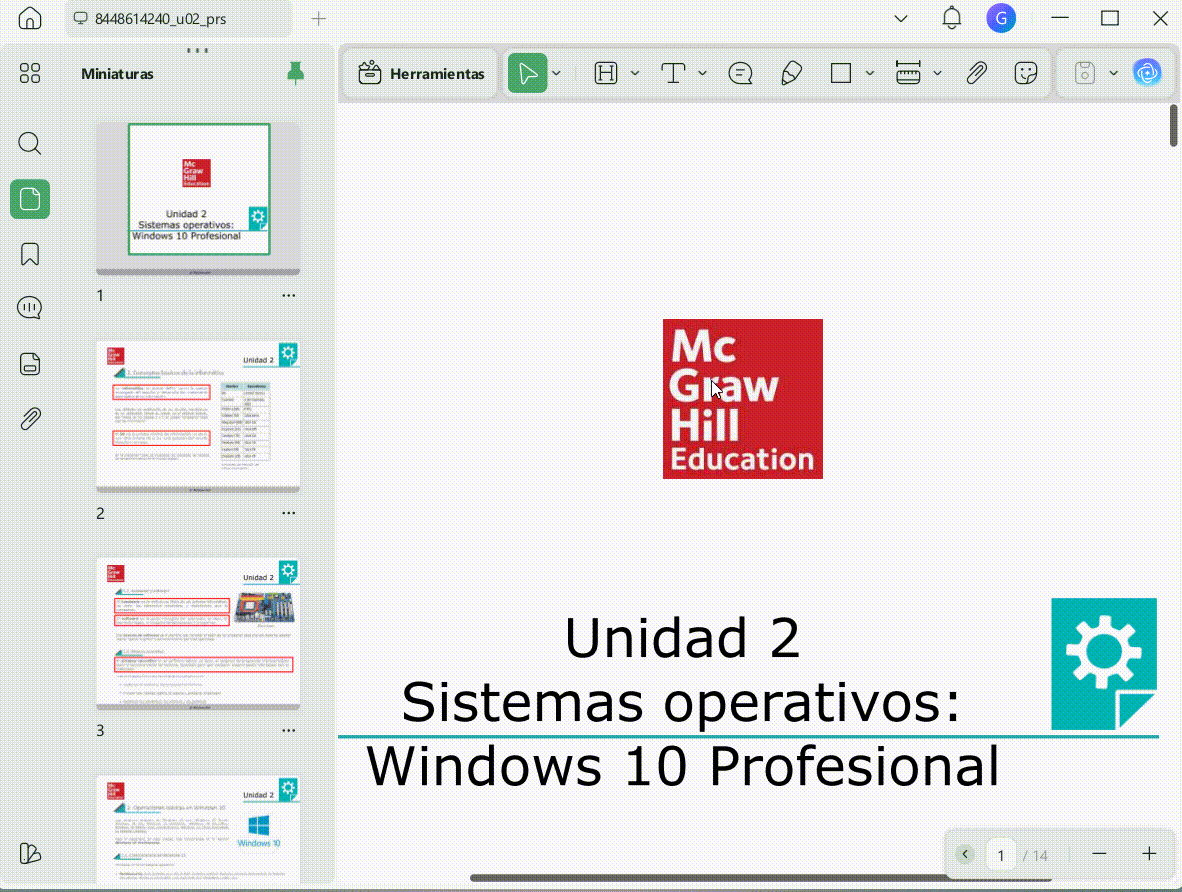The height and width of the screenshot is (892, 1182).
Task: Open the attachments panel in sidebar
Action: 30,418
